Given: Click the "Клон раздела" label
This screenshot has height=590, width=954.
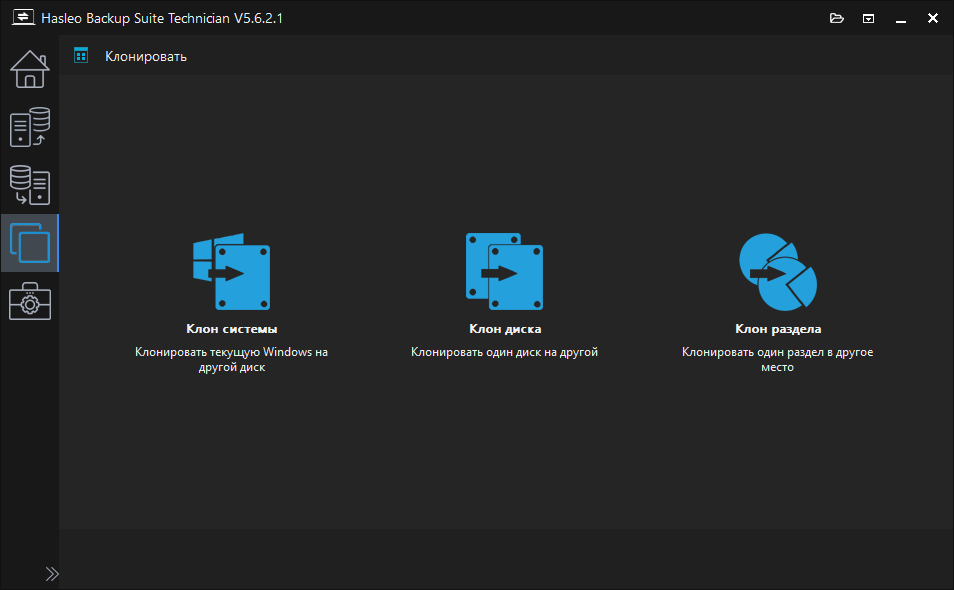Looking at the screenshot, I should coord(777,329).
